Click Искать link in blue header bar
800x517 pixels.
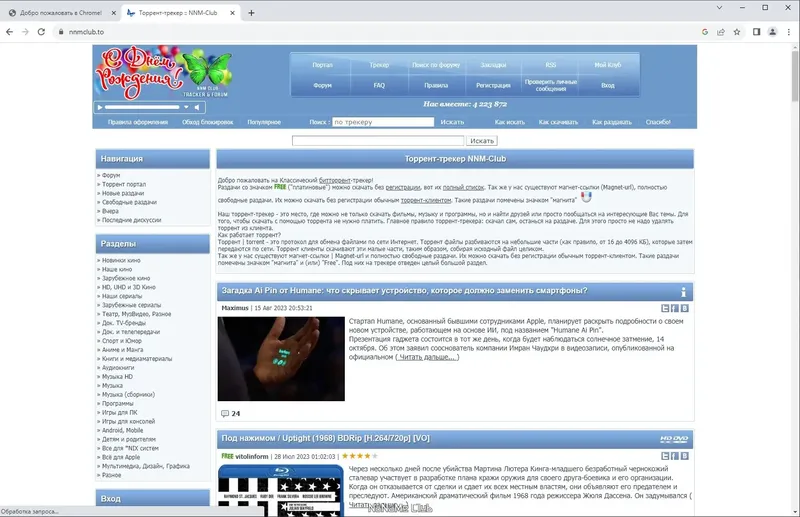452,122
